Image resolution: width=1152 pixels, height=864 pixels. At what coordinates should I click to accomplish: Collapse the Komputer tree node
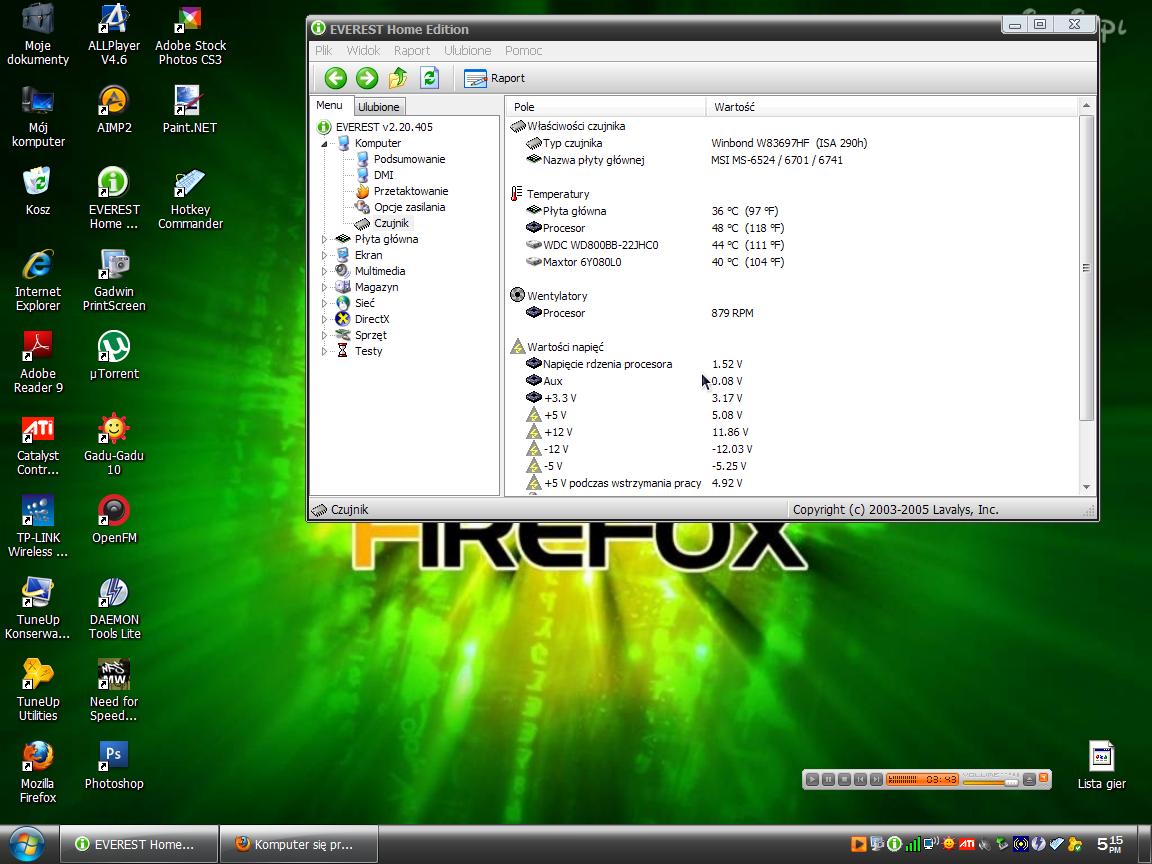(x=324, y=144)
